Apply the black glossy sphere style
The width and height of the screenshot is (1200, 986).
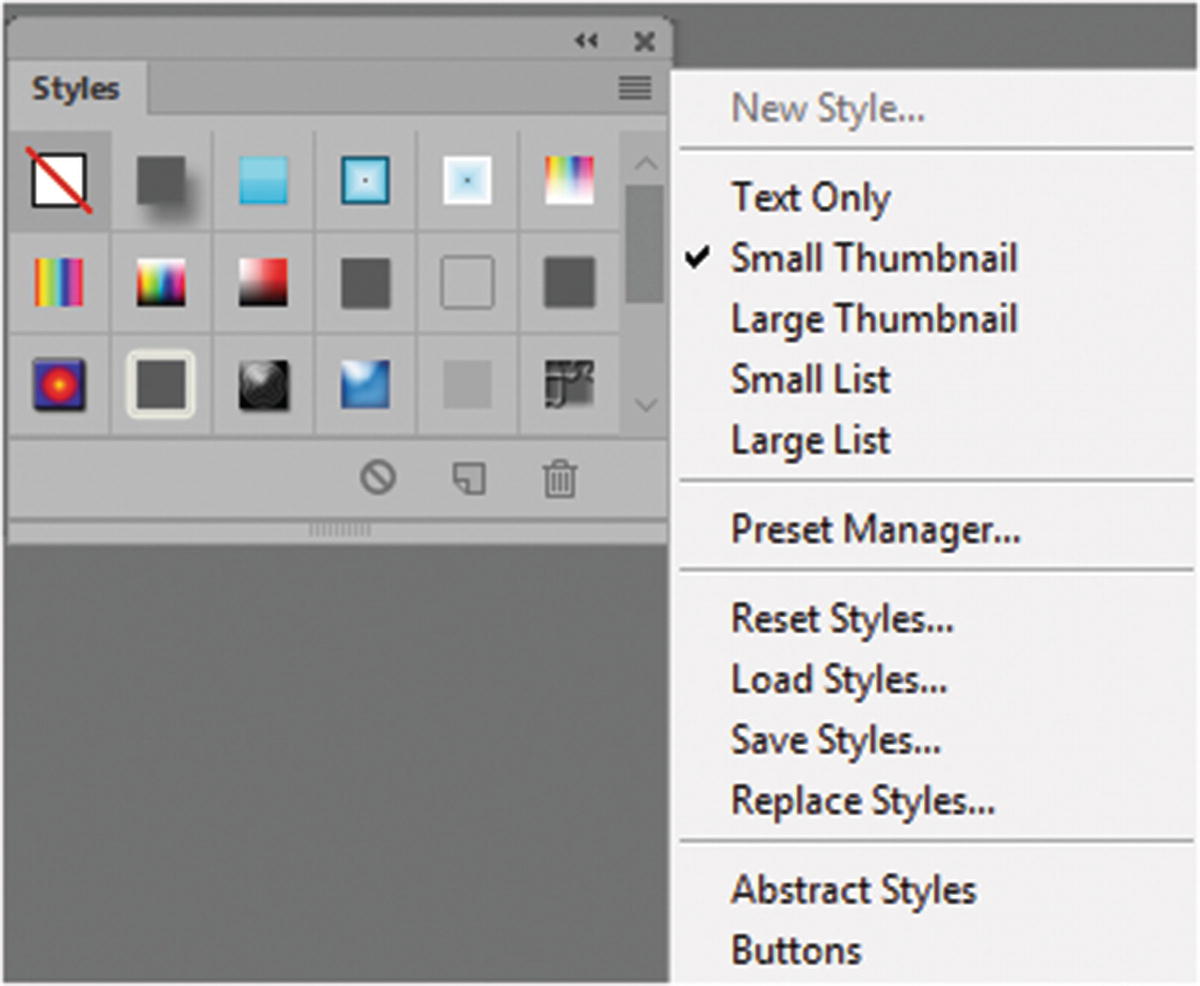(264, 385)
